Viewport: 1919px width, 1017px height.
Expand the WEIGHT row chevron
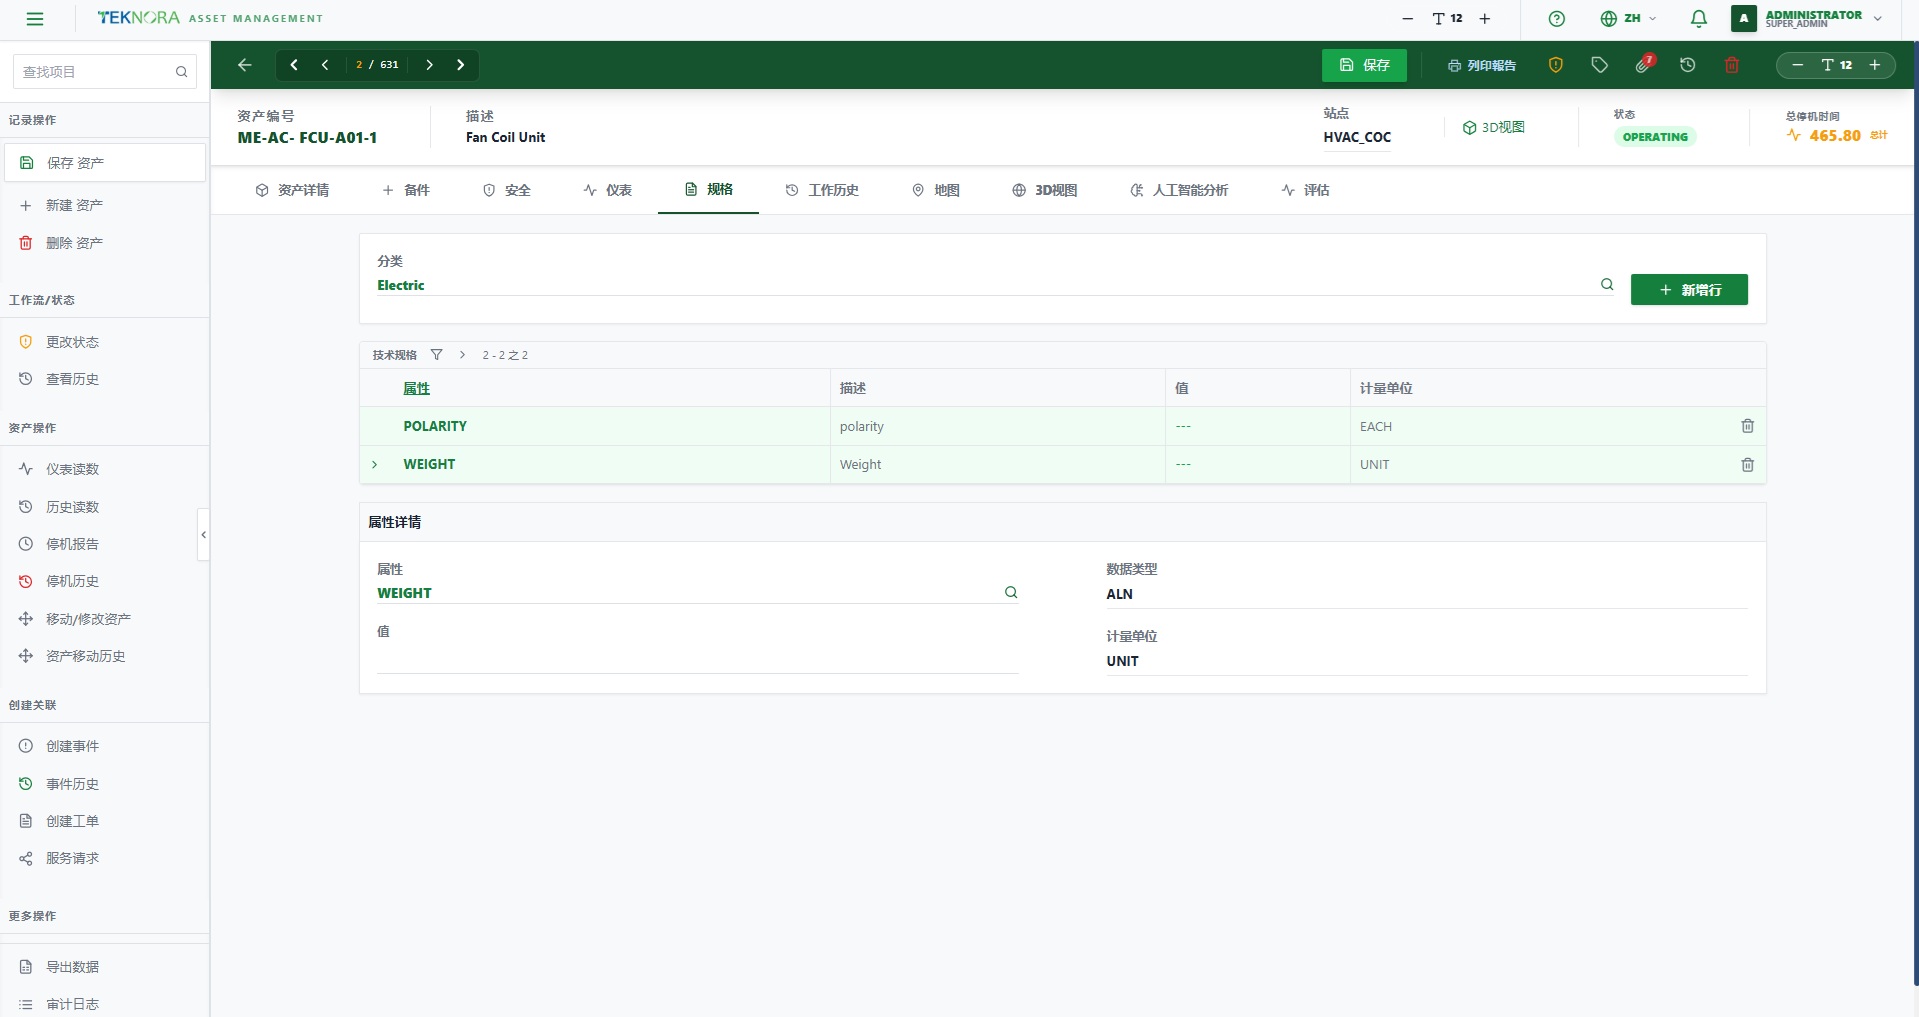coord(375,465)
